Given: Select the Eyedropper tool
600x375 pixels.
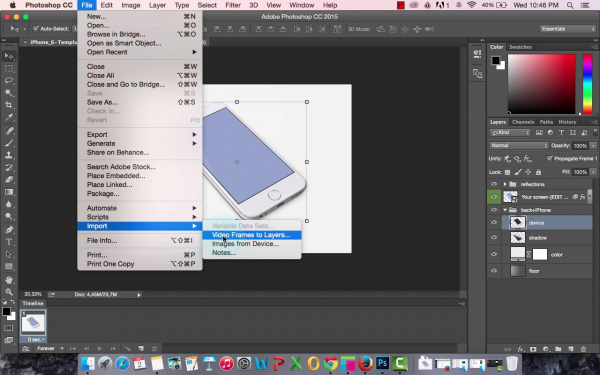Looking at the screenshot, I should pos(9,117).
